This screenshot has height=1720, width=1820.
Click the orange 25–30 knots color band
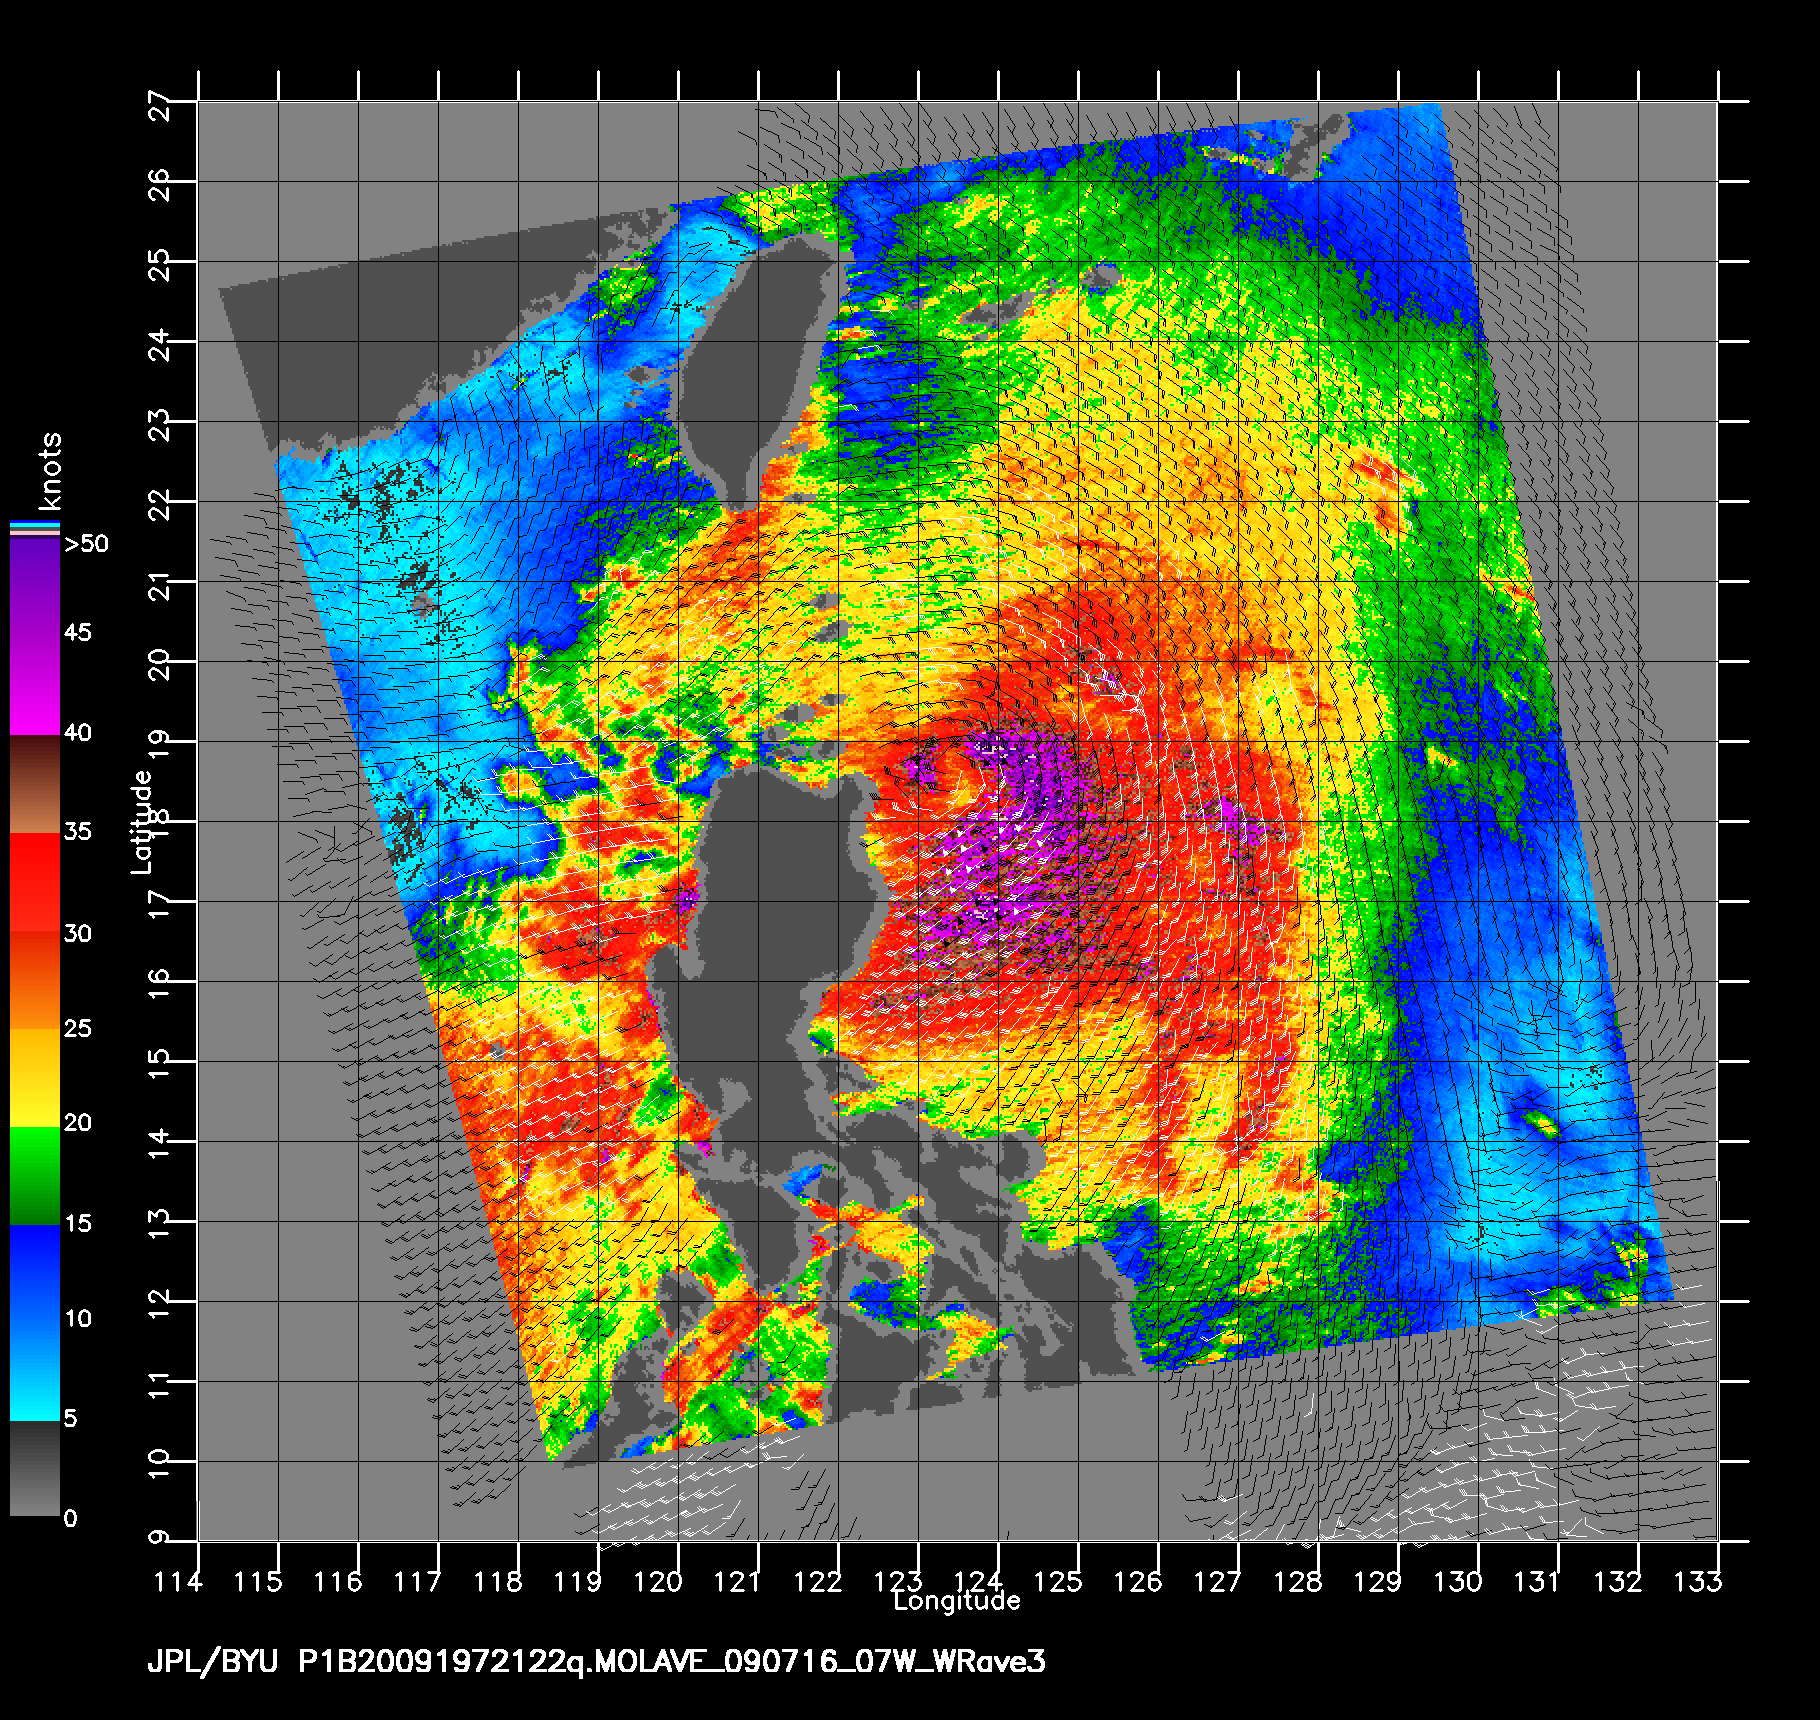(x=35, y=981)
